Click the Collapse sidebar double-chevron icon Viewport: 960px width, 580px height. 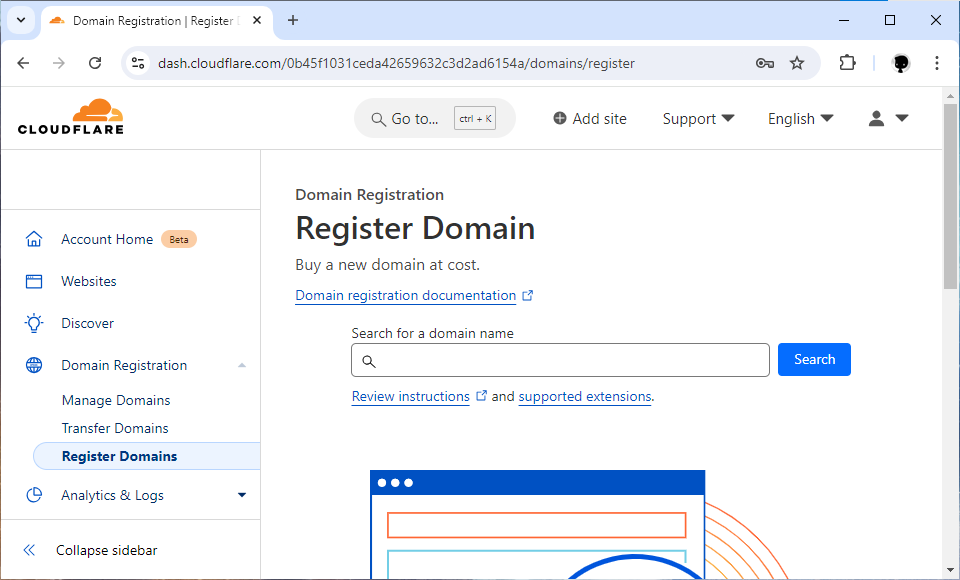[29, 550]
